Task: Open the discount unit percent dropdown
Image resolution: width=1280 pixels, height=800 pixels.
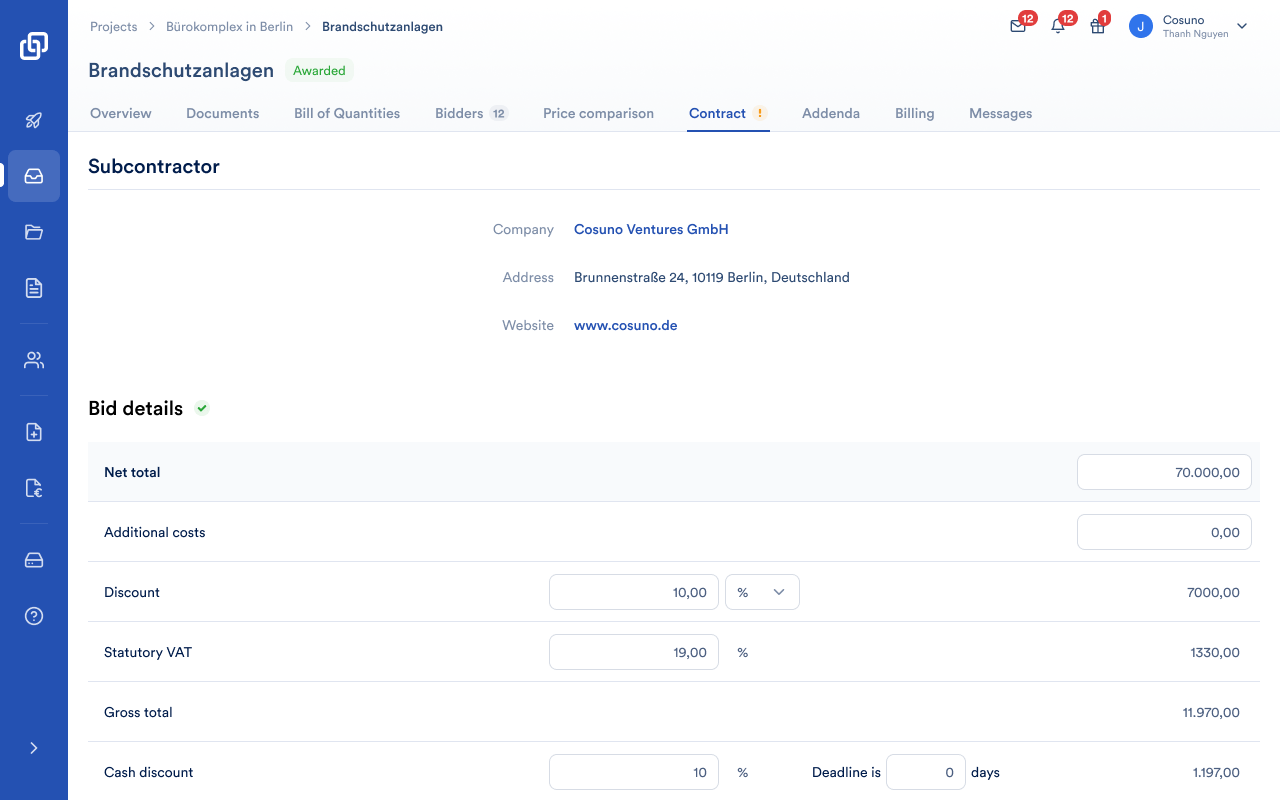Action: point(762,592)
